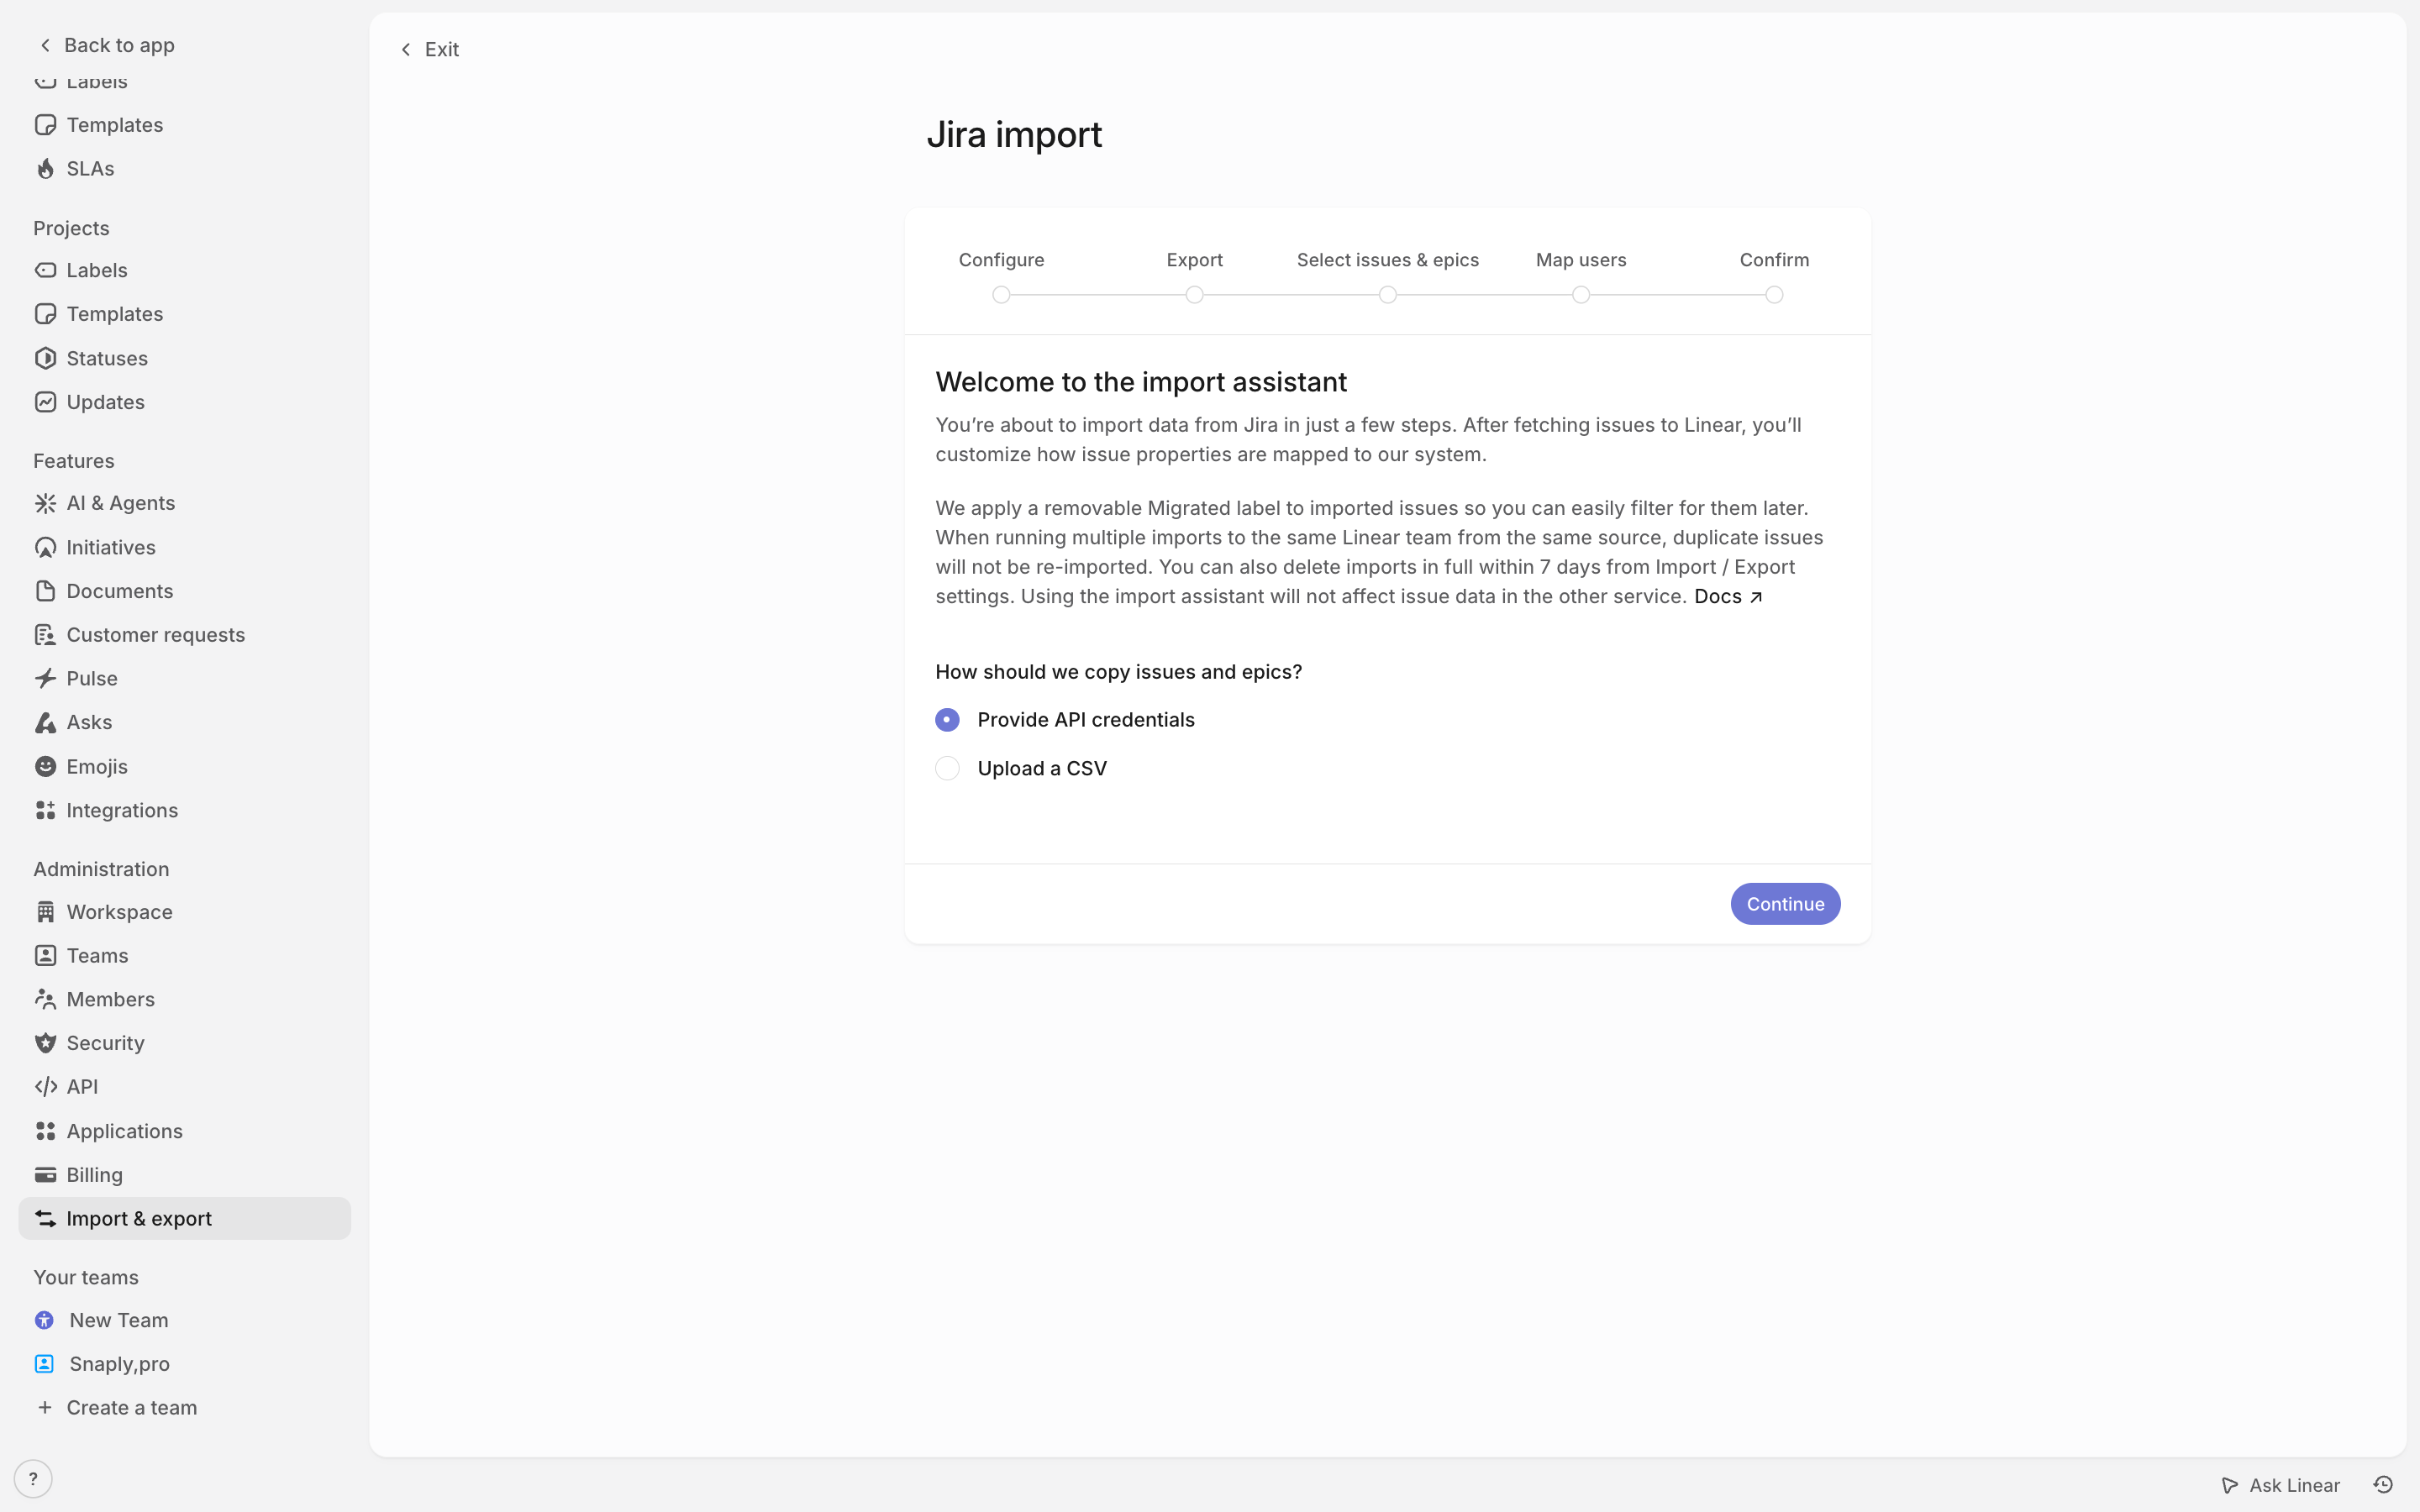Open Workspace settings page
Viewport: 2420px width, 1512px height.
point(185,912)
